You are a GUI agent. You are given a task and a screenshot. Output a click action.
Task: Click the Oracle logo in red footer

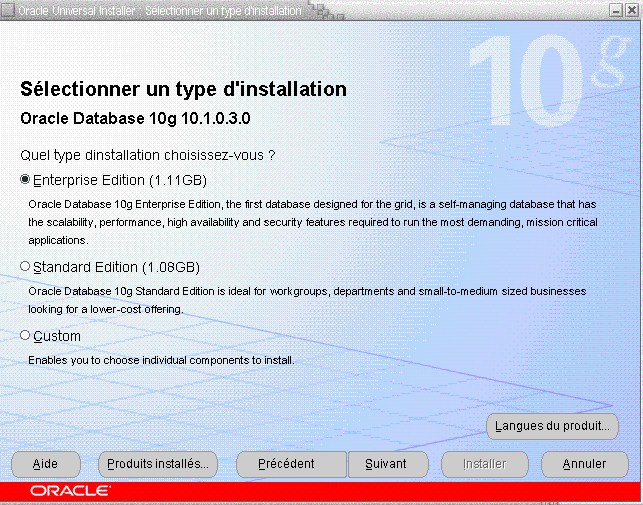[x=70, y=491]
